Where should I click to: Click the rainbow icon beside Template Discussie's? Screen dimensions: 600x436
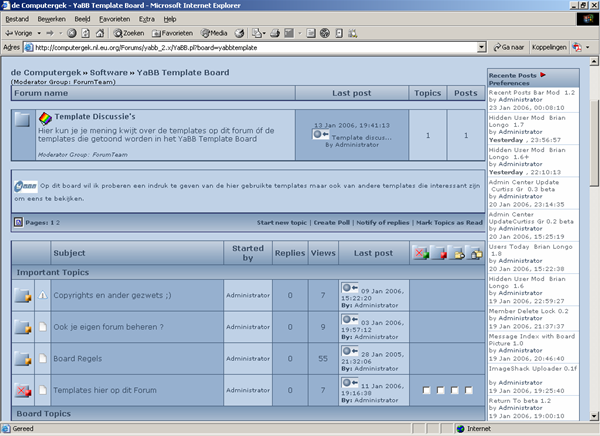coord(45,119)
